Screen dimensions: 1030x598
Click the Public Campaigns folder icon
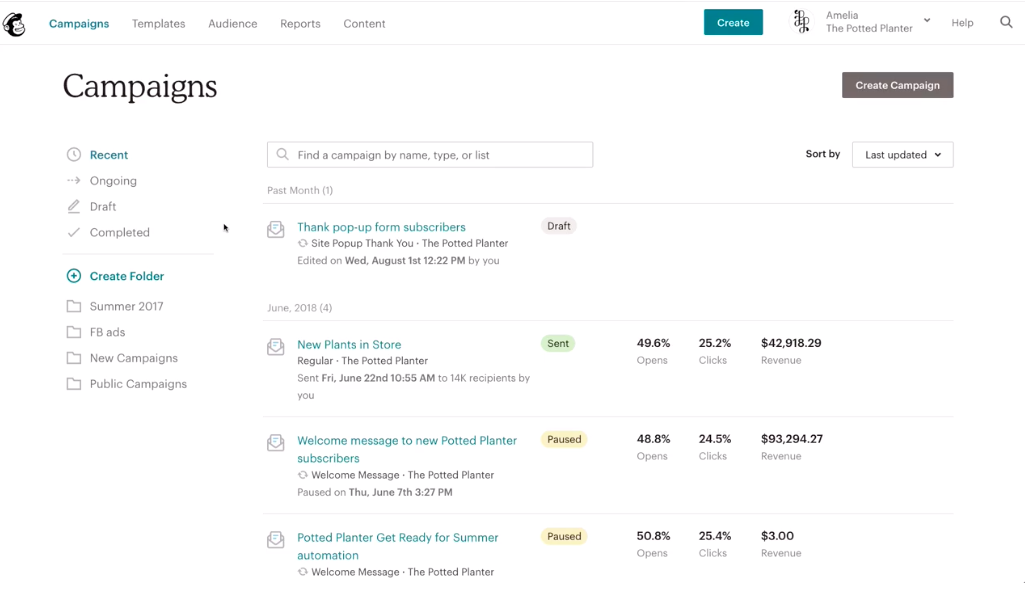(x=74, y=384)
